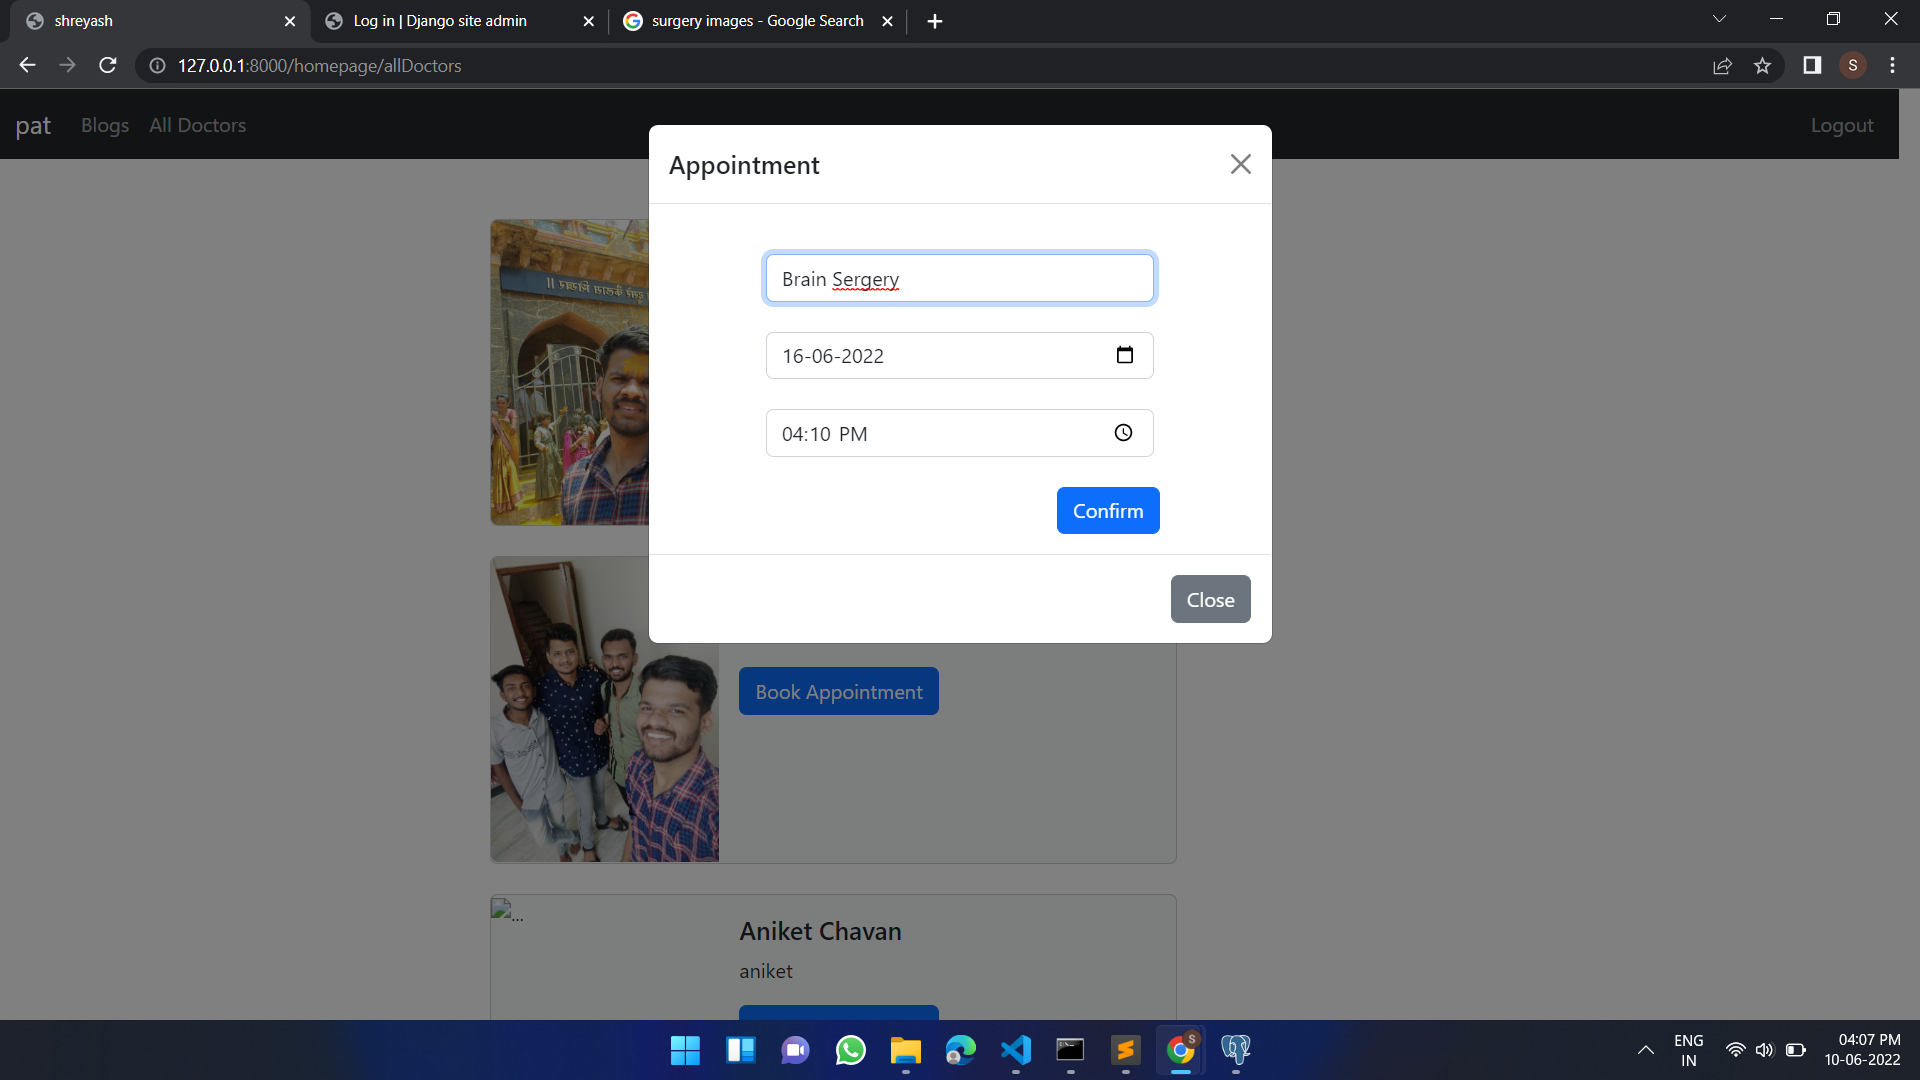
Task: Dismiss the Appointment dialog with the X
Action: (x=1240, y=163)
